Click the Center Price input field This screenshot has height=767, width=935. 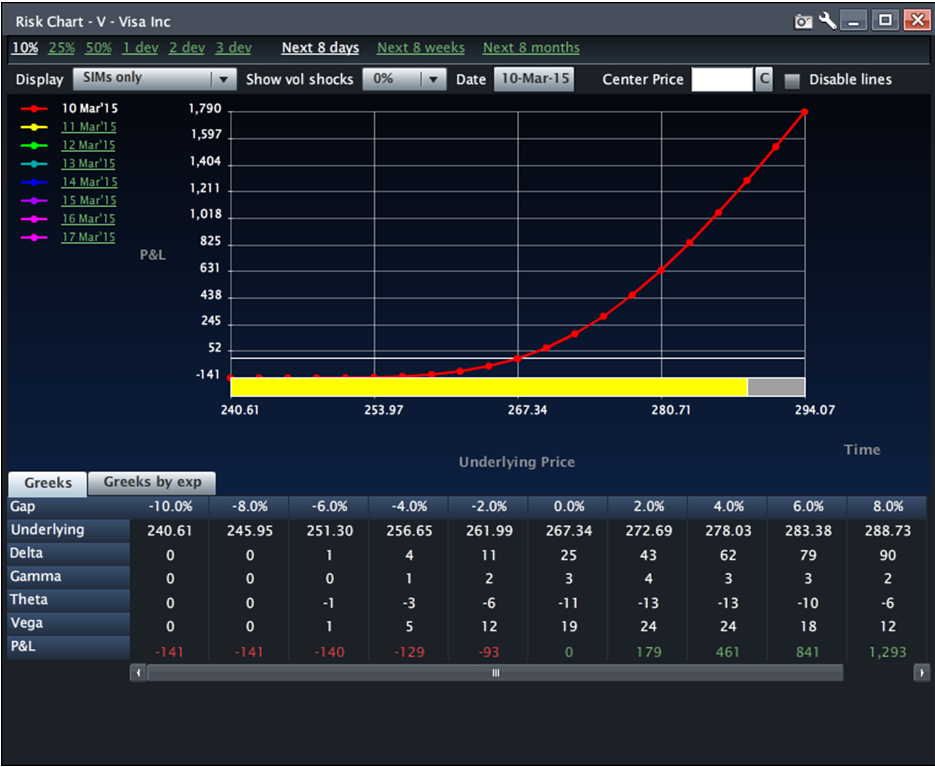pos(721,80)
